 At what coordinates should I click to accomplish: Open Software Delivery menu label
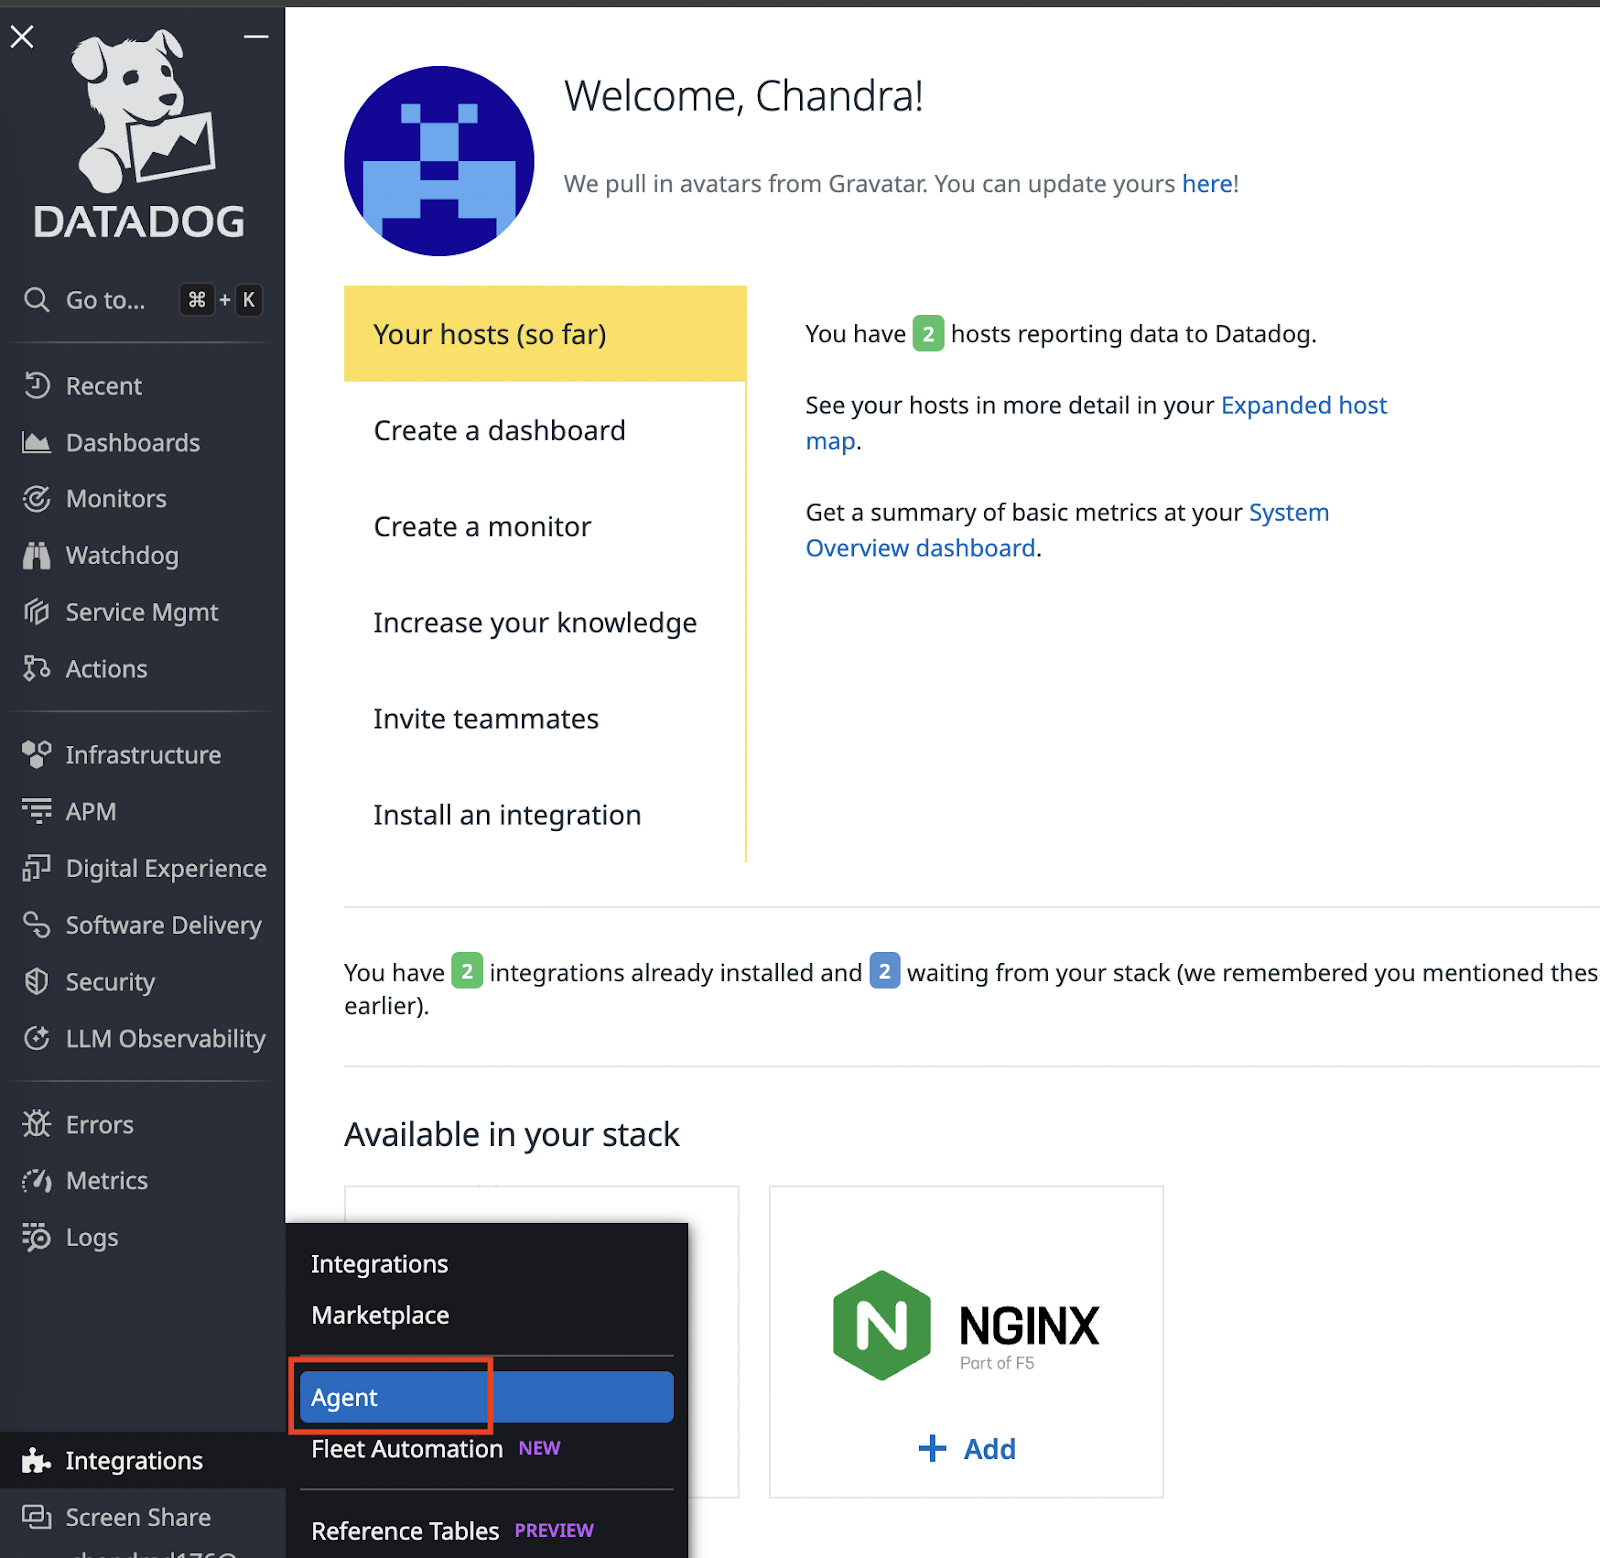click(163, 925)
